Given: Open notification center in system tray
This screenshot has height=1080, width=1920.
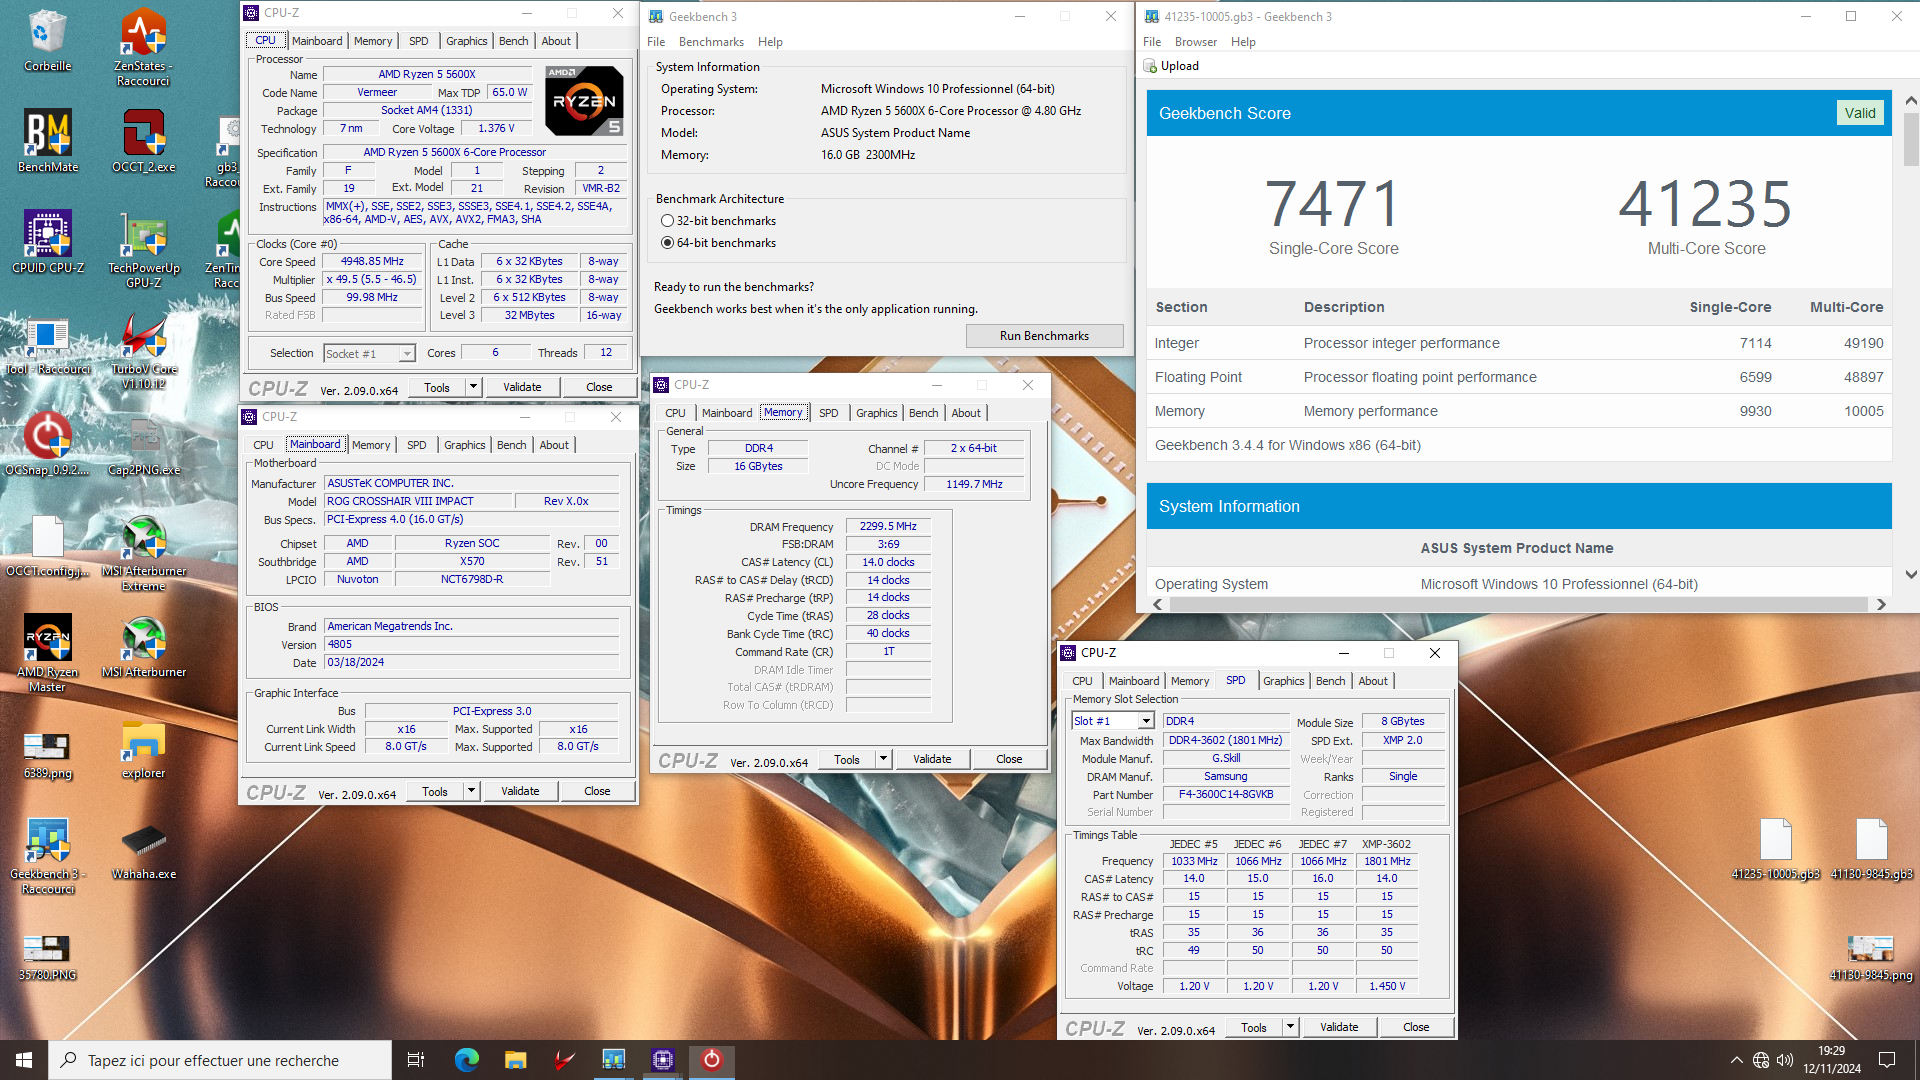Looking at the screenshot, I should [x=1887, y=1060].
